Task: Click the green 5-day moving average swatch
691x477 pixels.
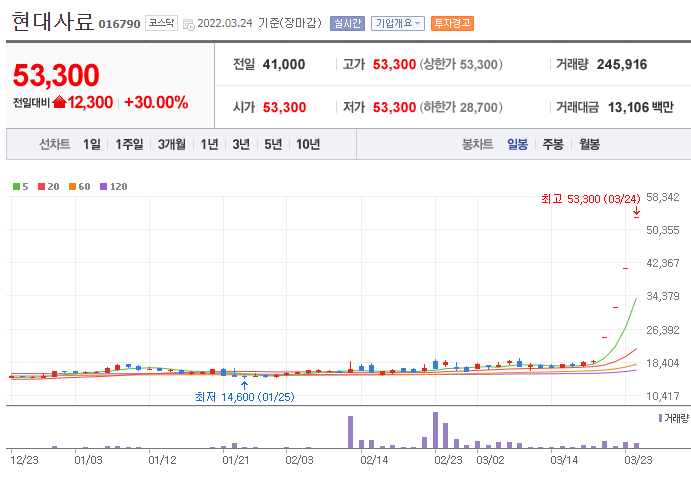Action: 16,186
